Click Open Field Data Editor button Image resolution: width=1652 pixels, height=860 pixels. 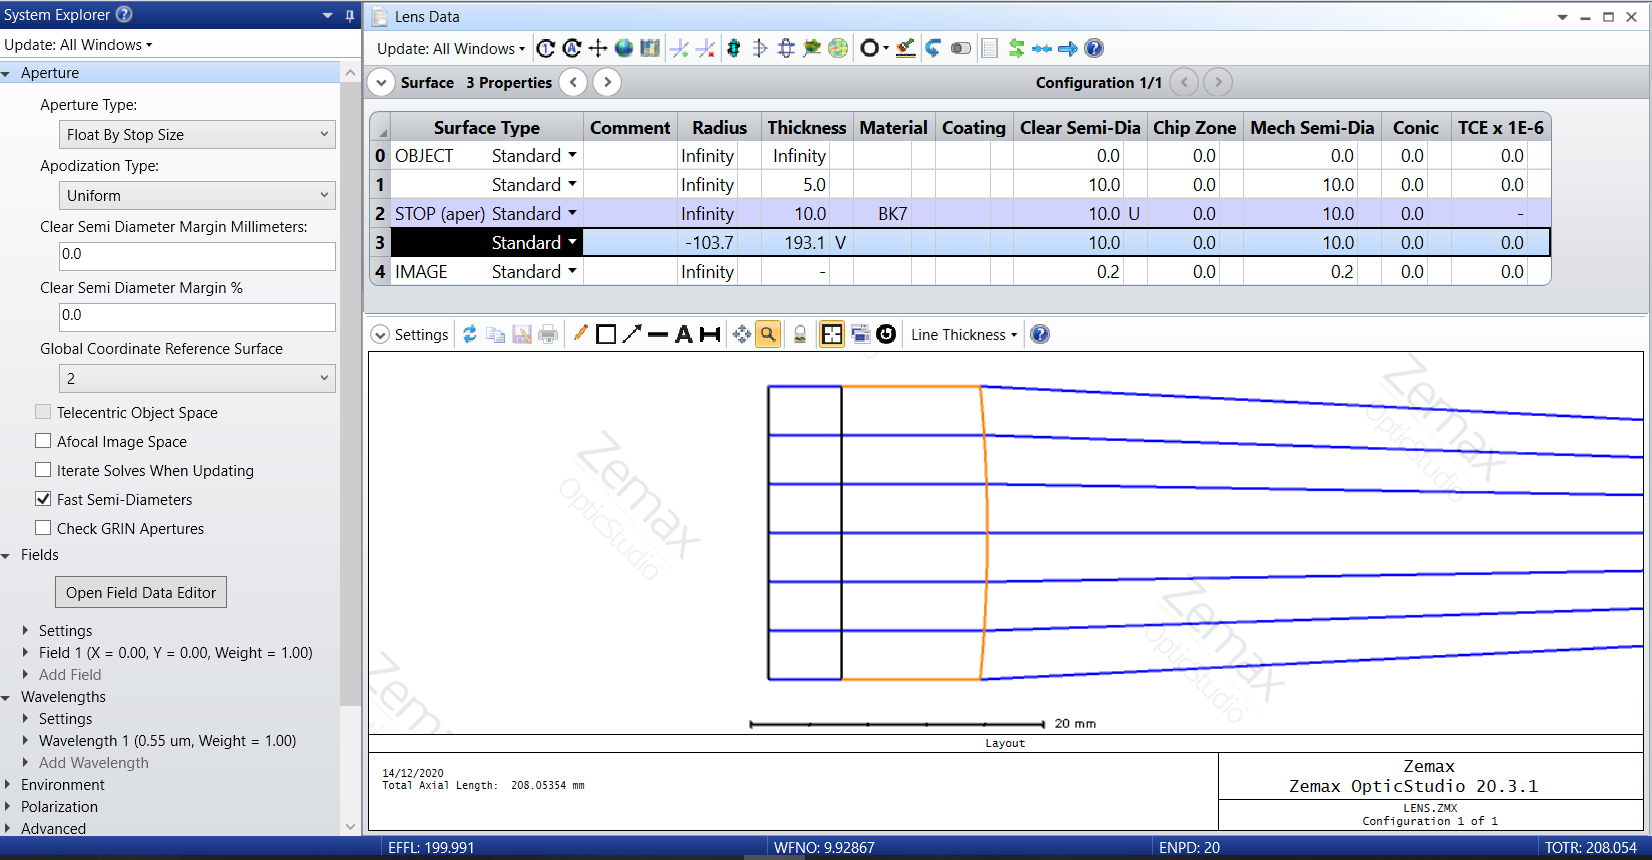(141, 593)
